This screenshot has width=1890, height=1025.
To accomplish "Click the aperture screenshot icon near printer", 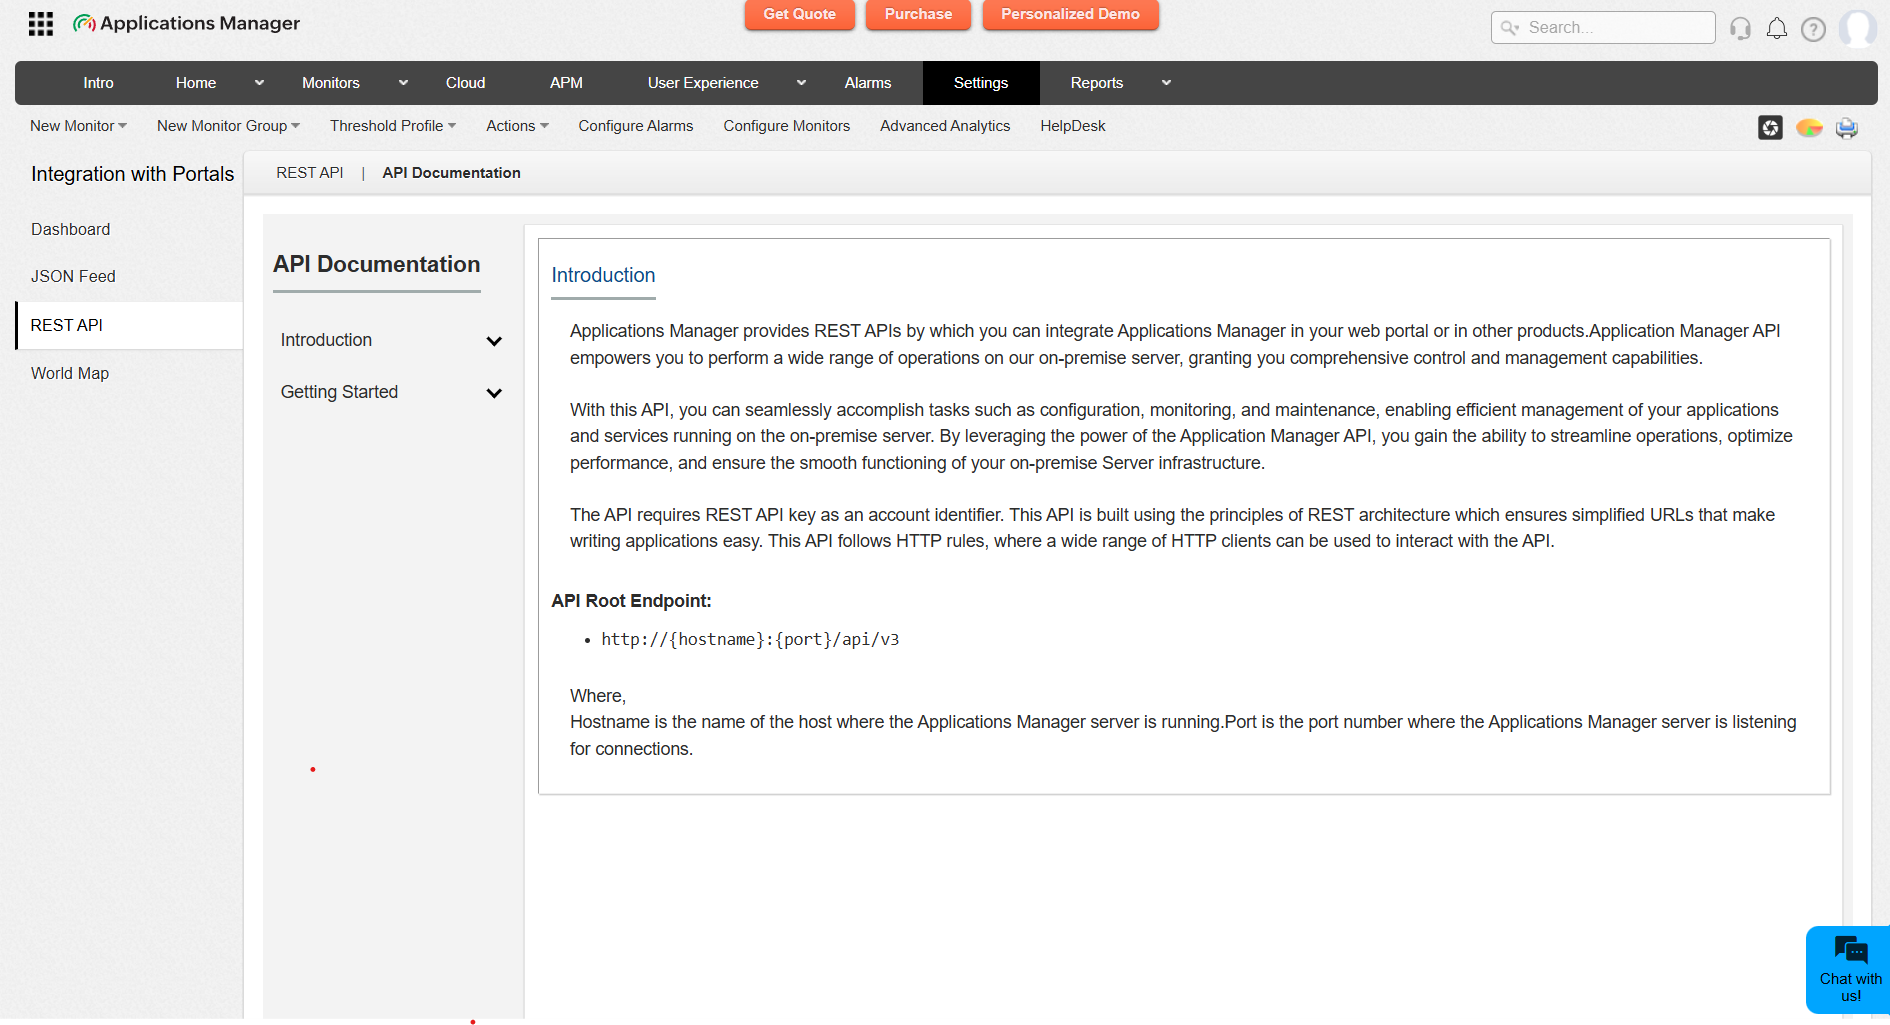I will (x=1770, y=128).
